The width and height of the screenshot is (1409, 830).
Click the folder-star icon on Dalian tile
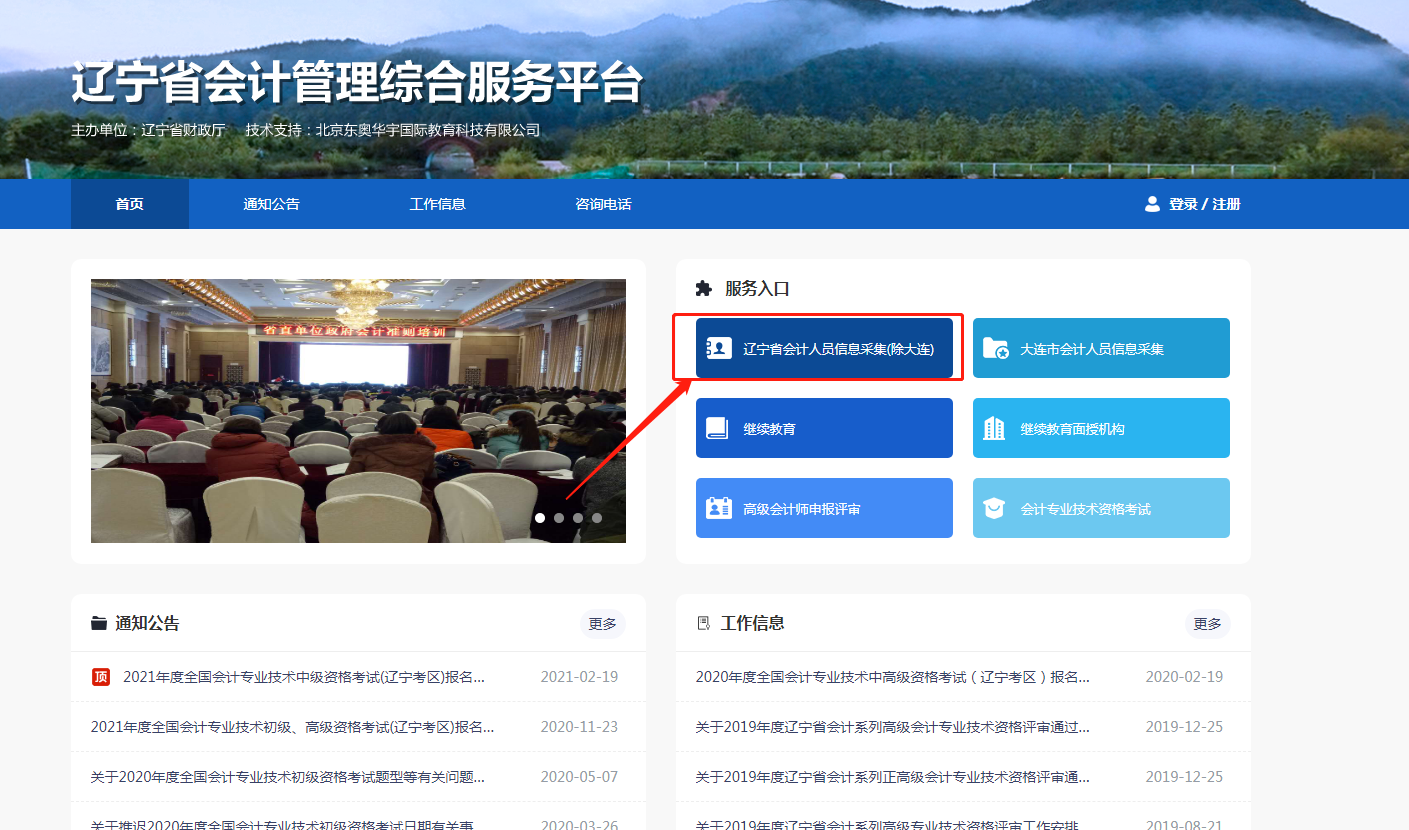[995, 349]
